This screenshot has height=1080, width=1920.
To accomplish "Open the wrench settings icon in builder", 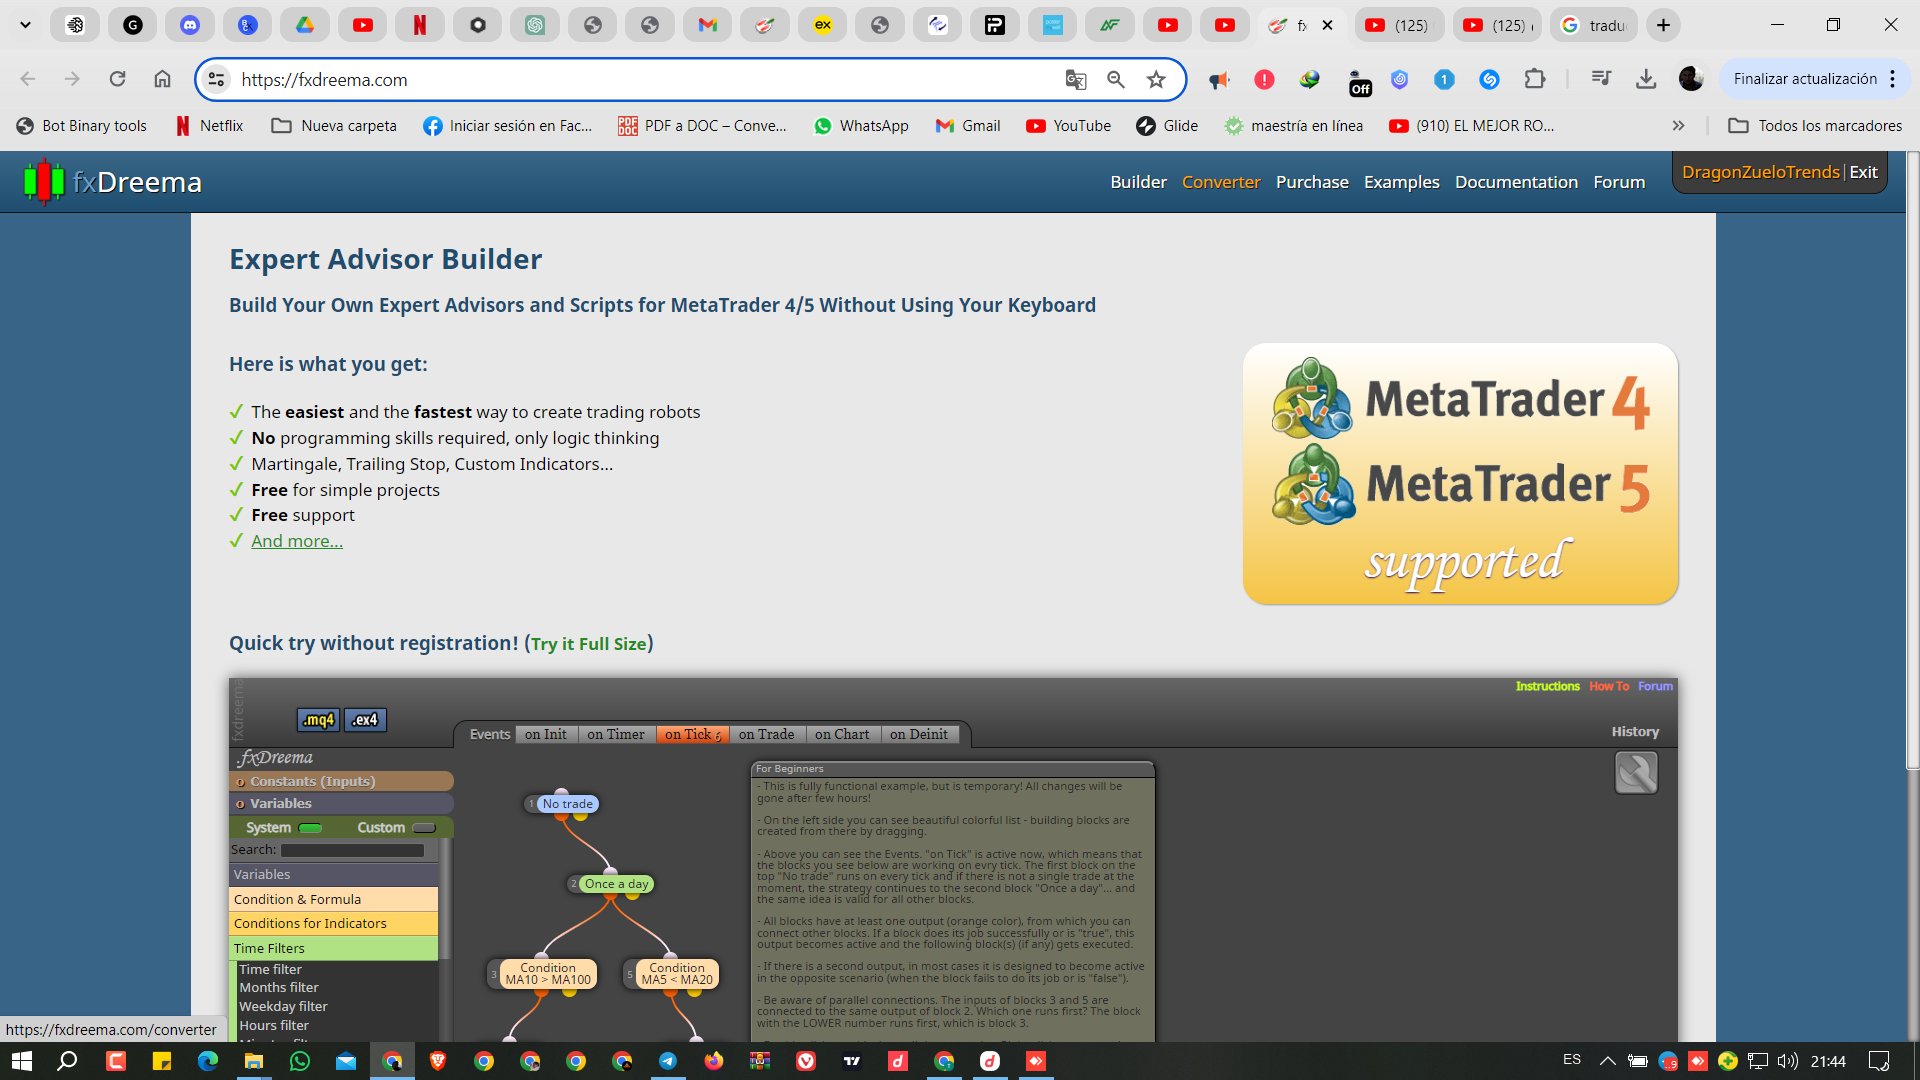I will pyautogui.click(x=1636, y=773).
